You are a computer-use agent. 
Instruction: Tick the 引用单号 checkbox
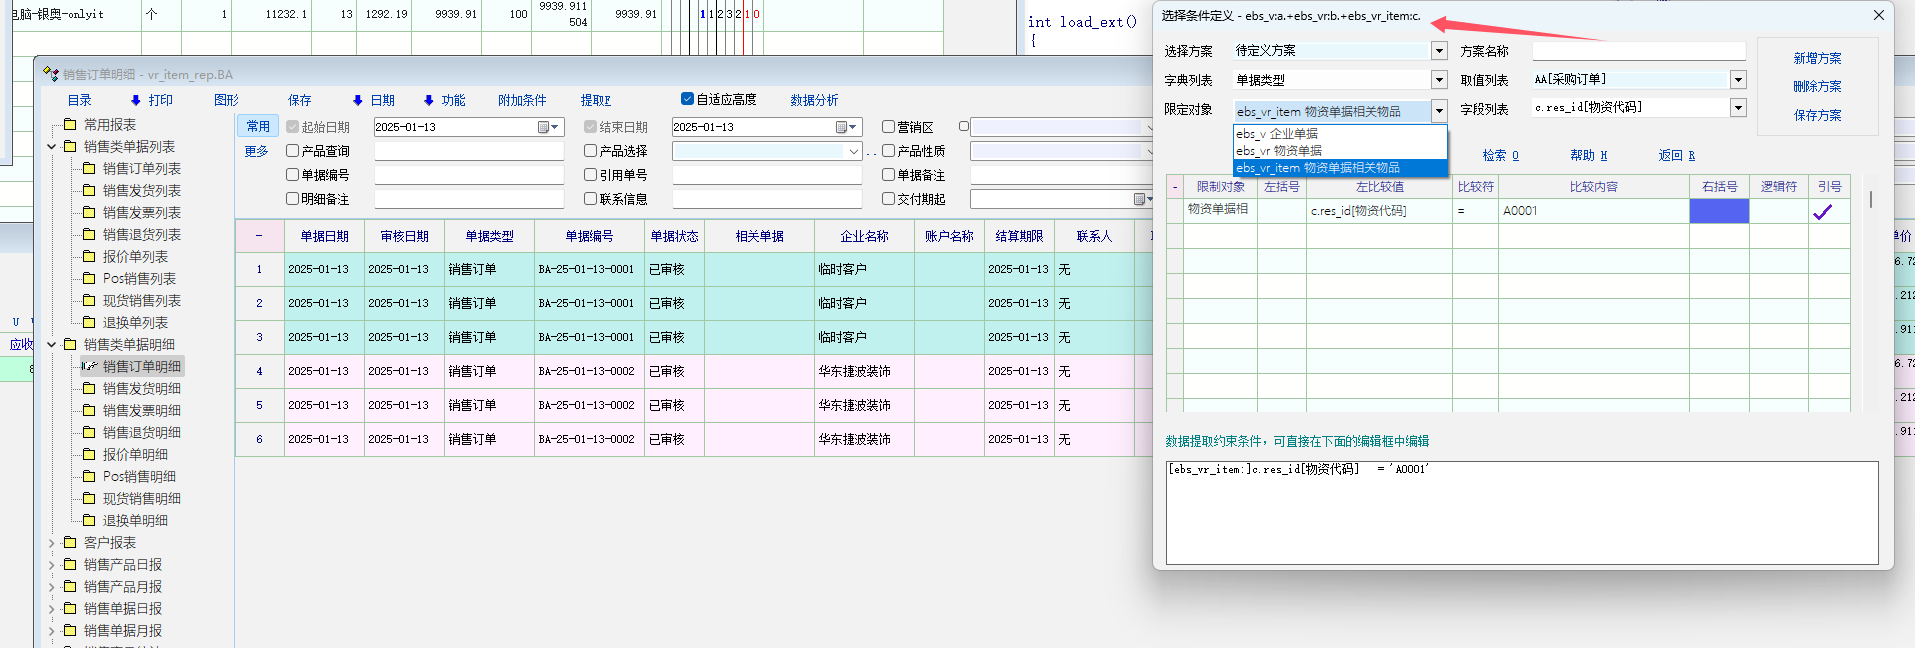(591, 175)
